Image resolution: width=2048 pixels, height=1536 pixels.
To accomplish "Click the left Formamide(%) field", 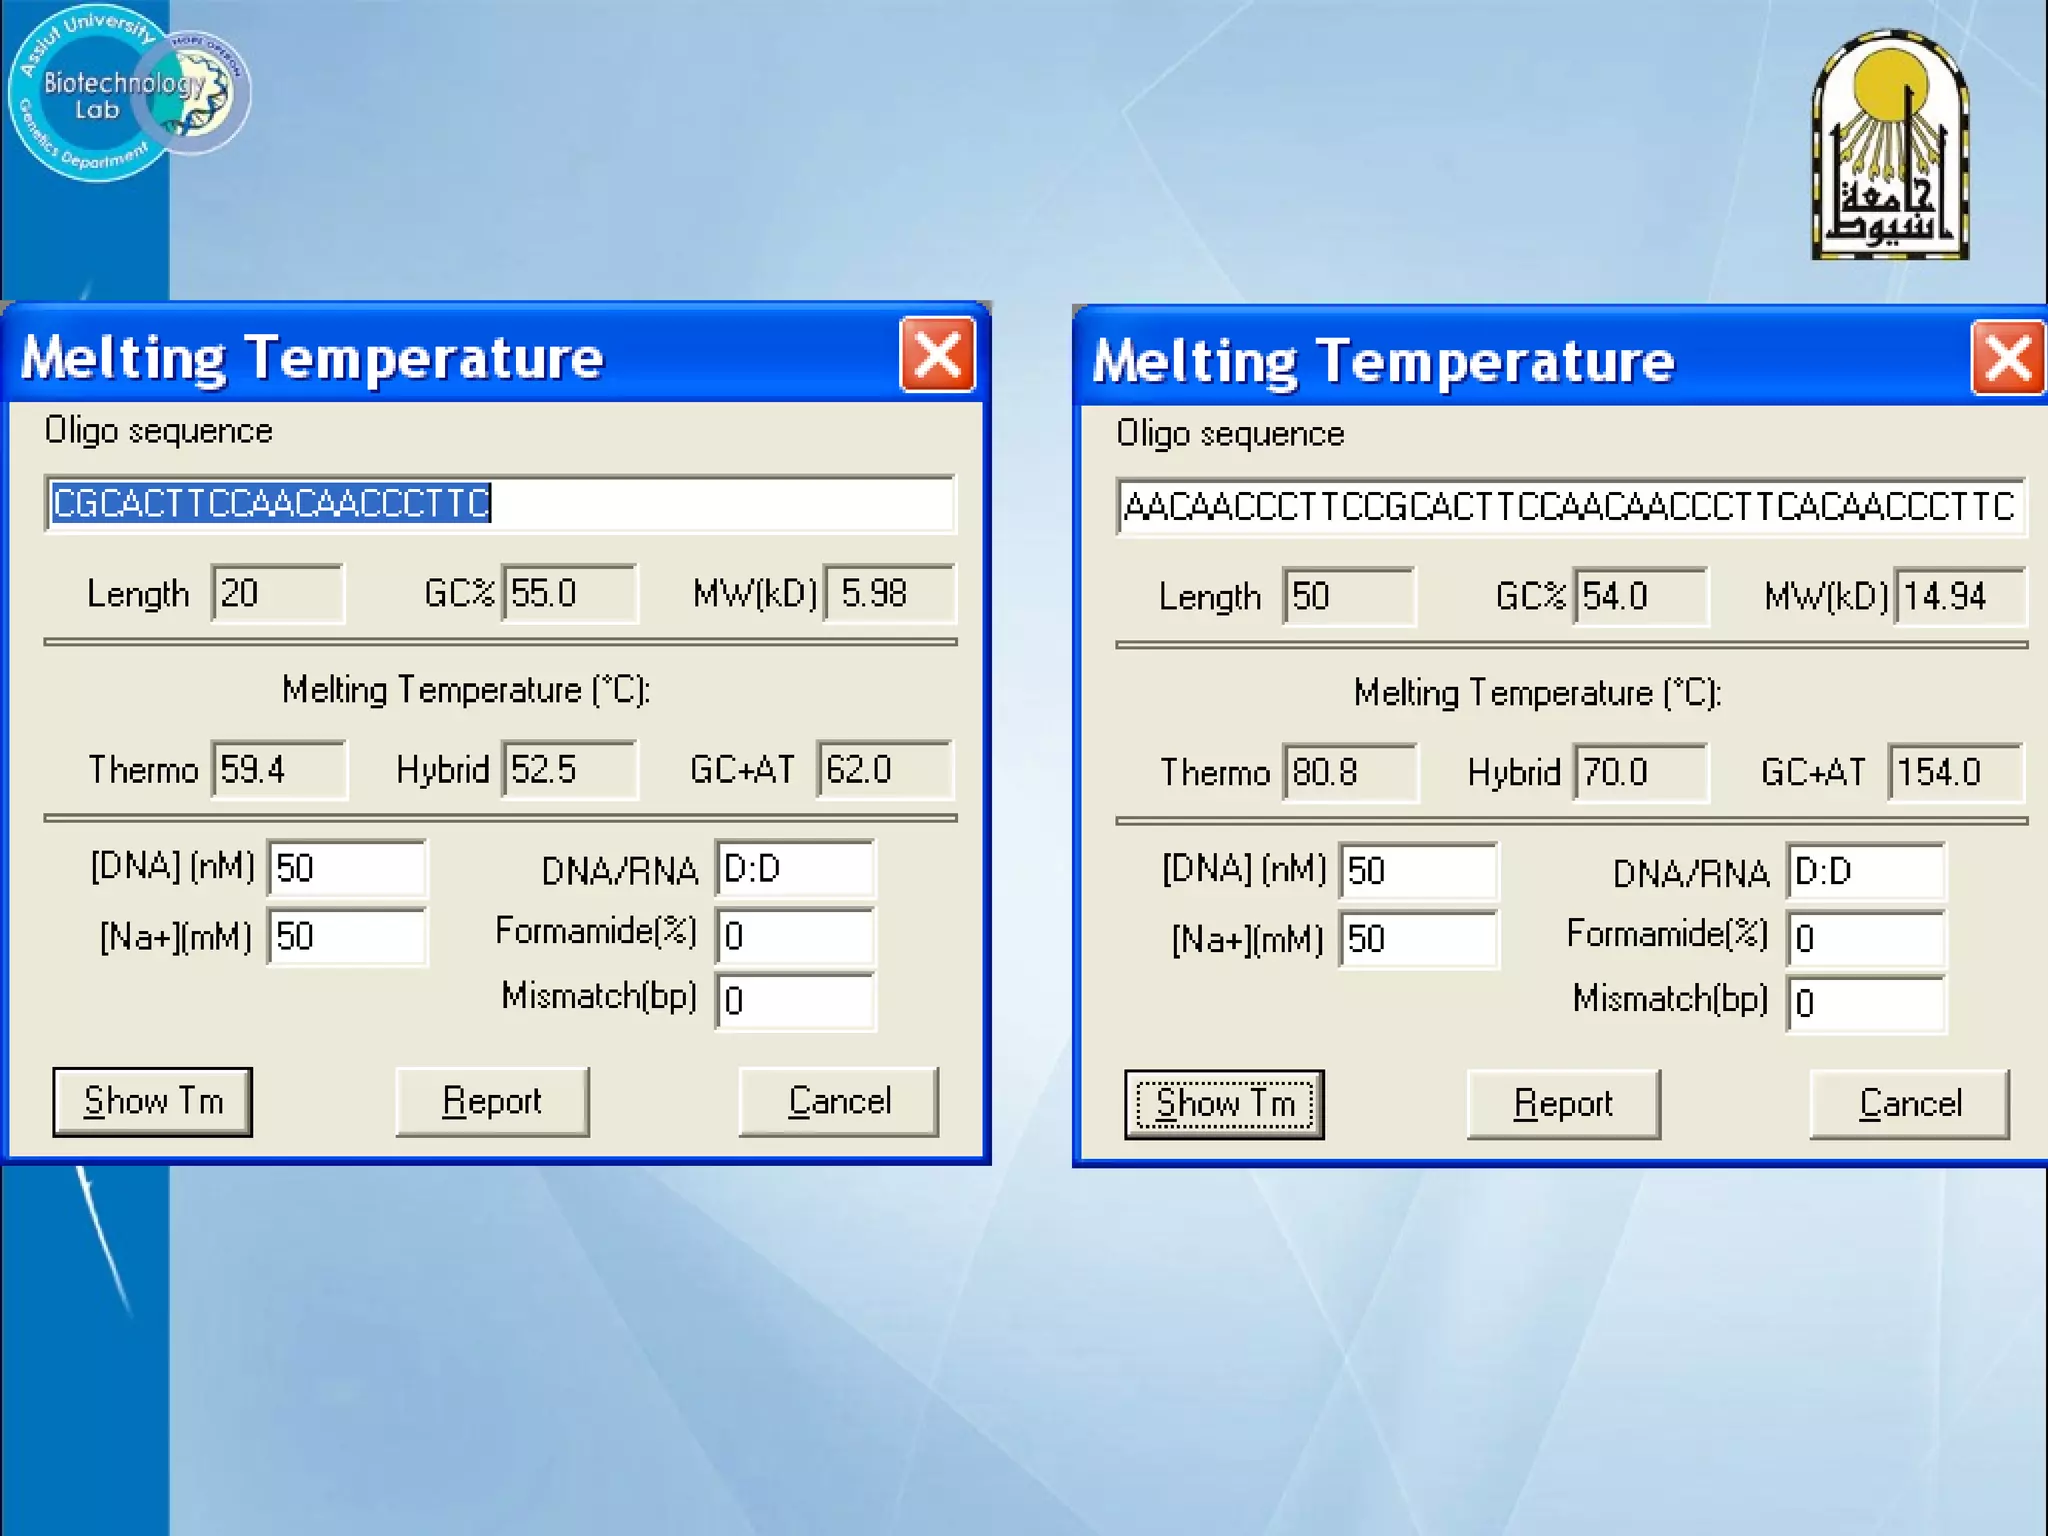I will point(794,936).
